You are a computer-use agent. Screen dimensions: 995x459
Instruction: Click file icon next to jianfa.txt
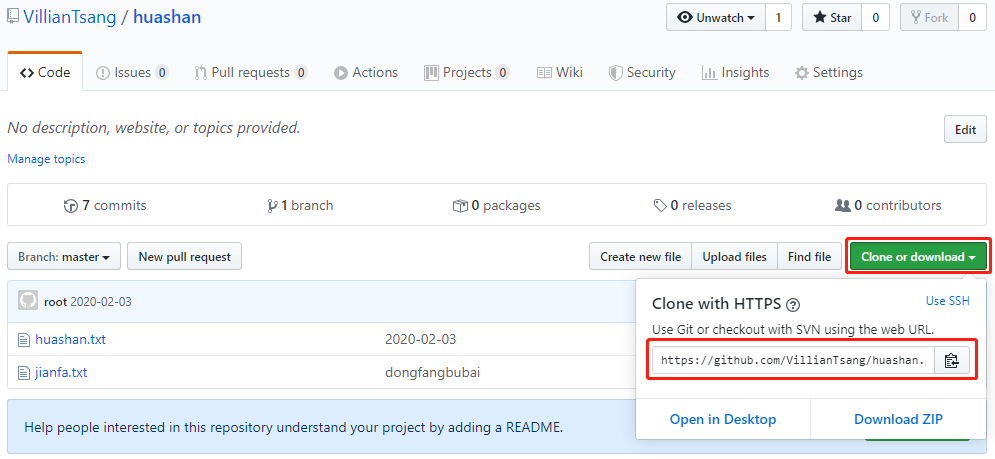24,373
